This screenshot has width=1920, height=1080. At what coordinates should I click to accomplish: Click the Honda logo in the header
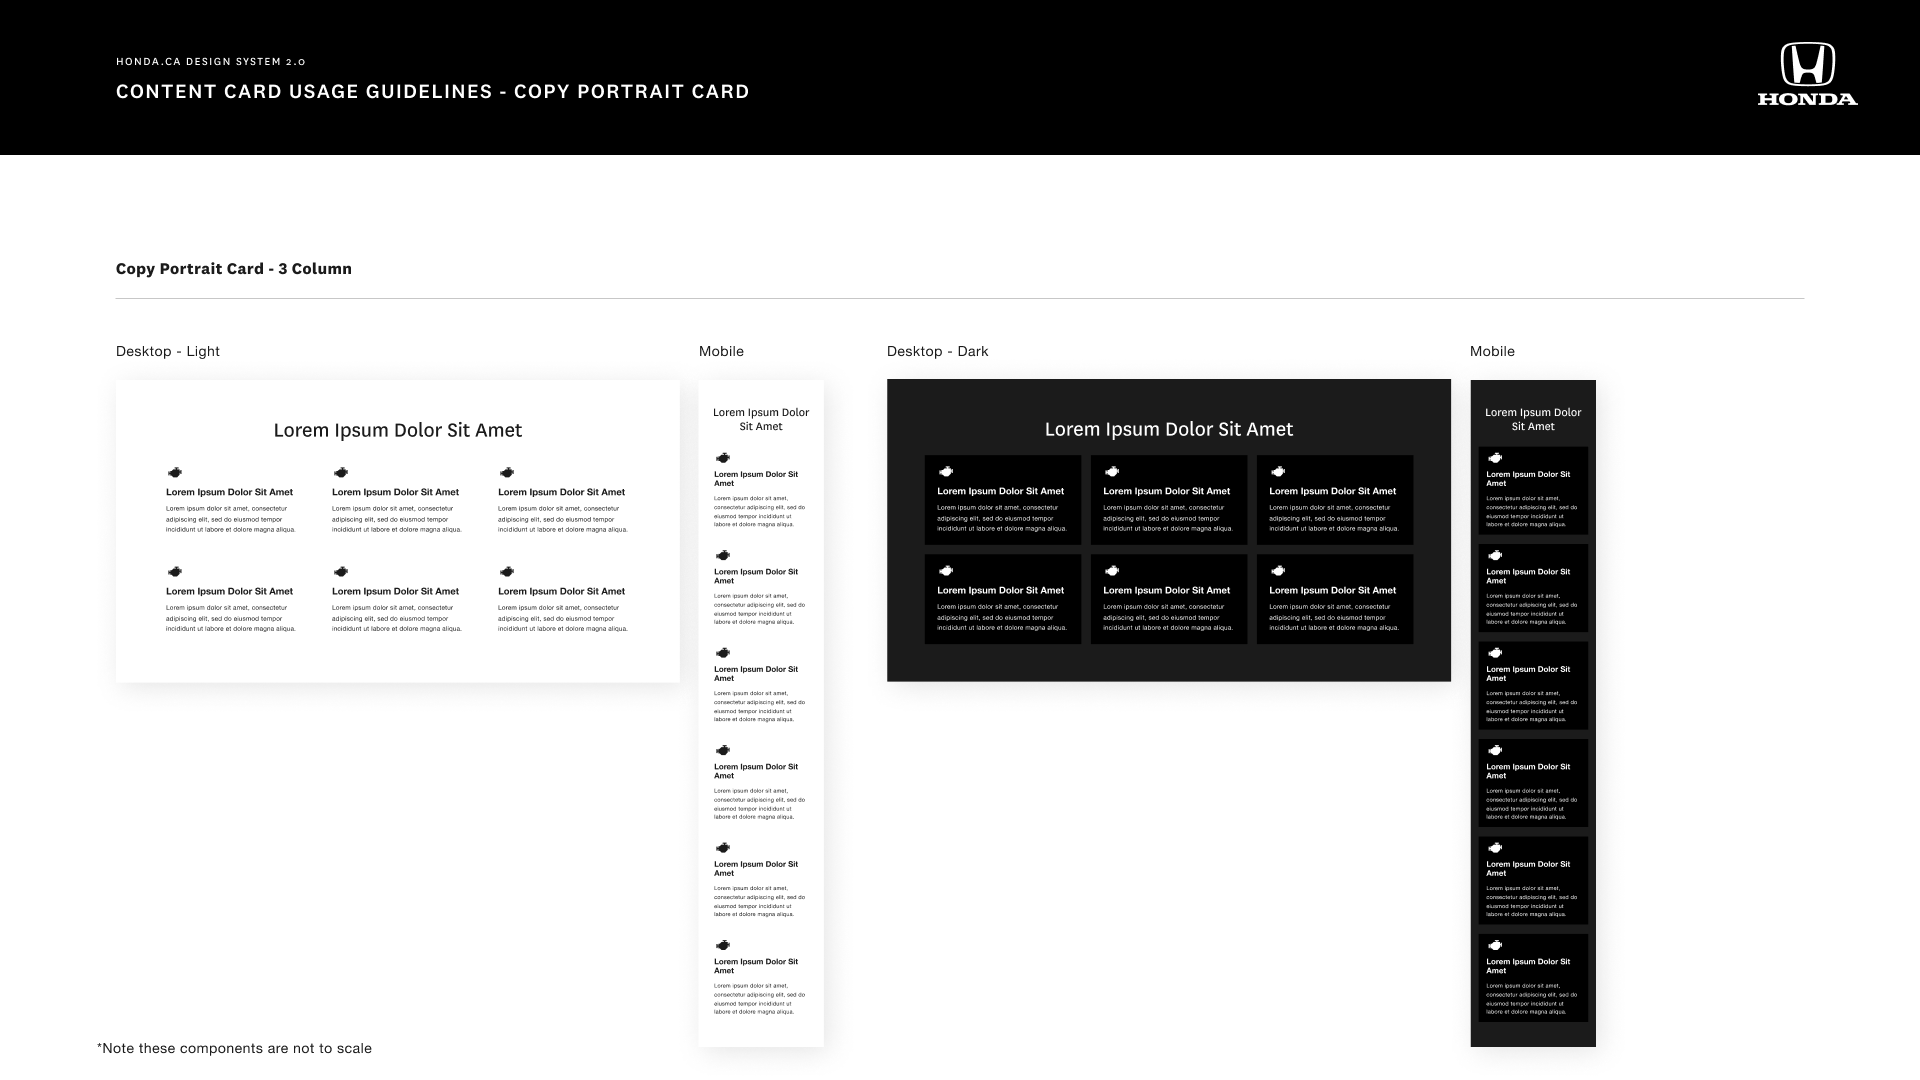[1808, 74]
